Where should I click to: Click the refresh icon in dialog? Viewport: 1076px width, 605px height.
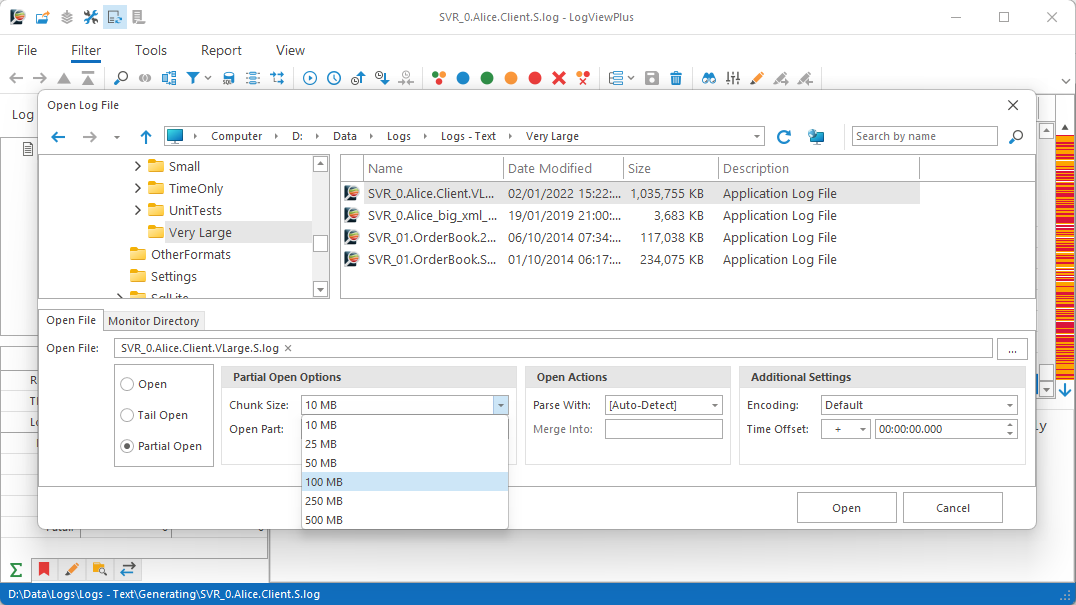click(784, 137)
